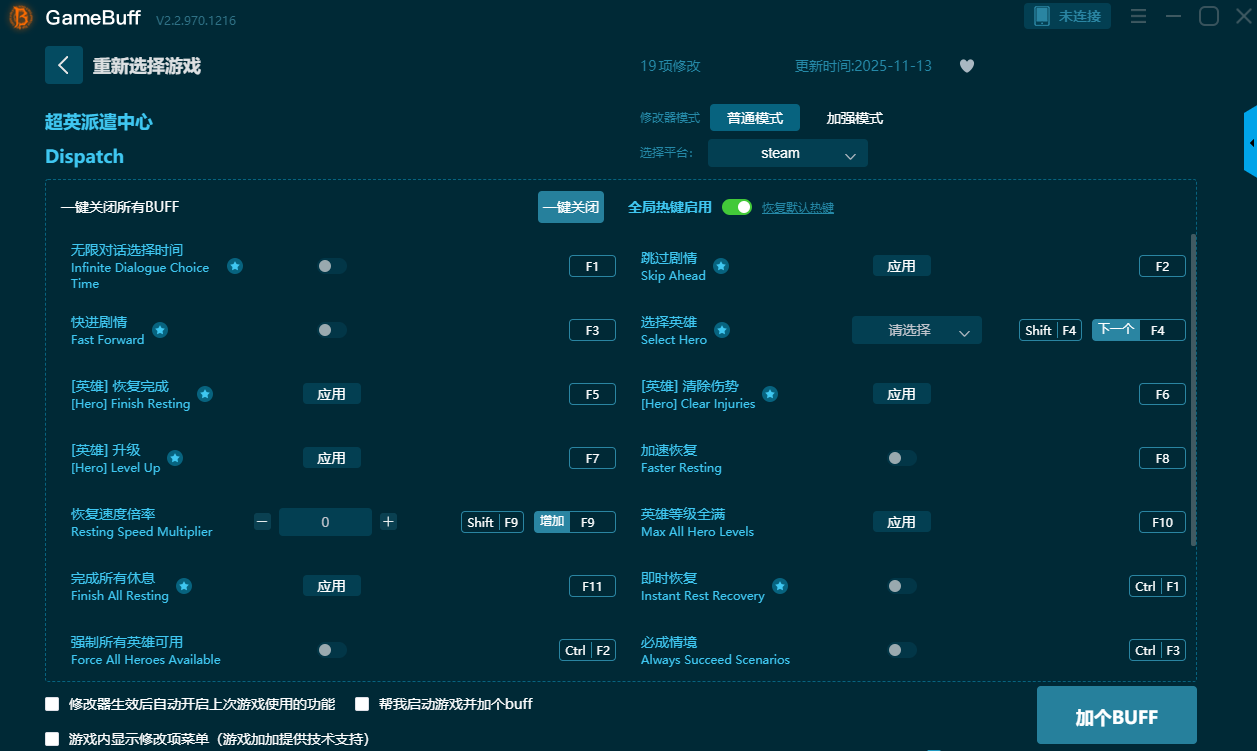Image resolution: width=1257 pixels, height=751 pixels.
Task: Toggle Infinite Dialogue Choice Time switch
Action: (331, 266)
